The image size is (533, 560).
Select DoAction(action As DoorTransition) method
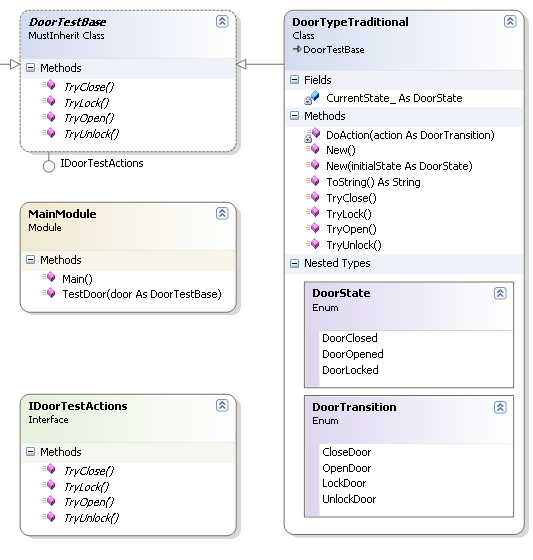coord(410,135)
